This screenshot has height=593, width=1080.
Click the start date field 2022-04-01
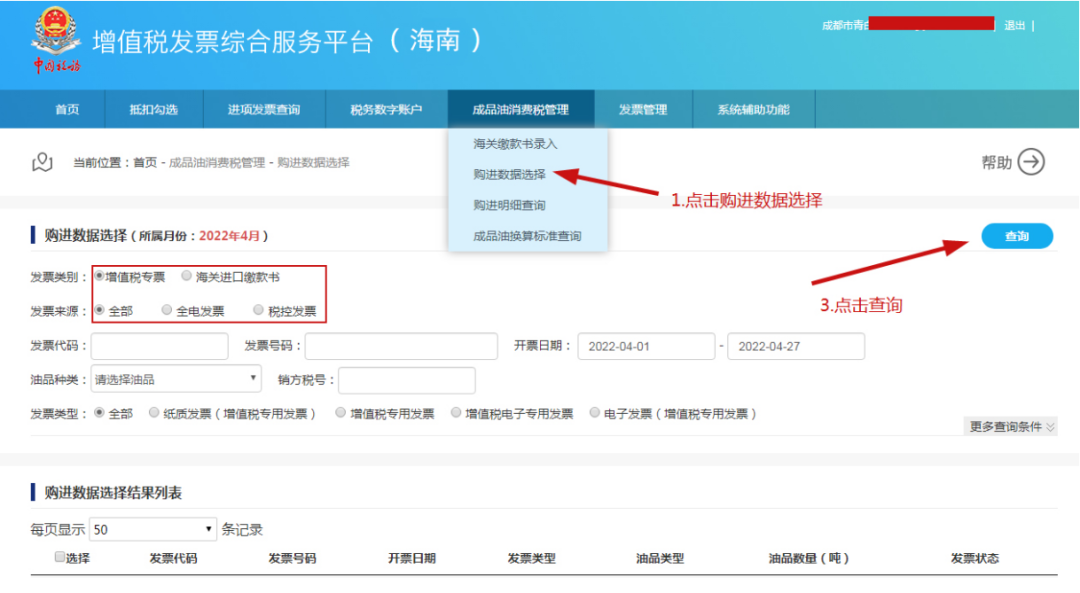(646, 346)
